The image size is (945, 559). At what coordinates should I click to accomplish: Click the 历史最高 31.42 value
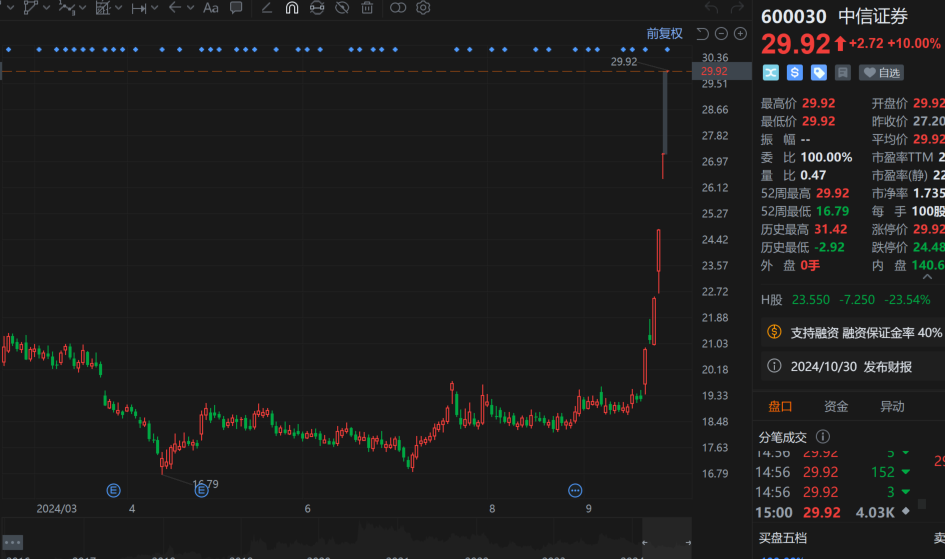click(830, 230)
